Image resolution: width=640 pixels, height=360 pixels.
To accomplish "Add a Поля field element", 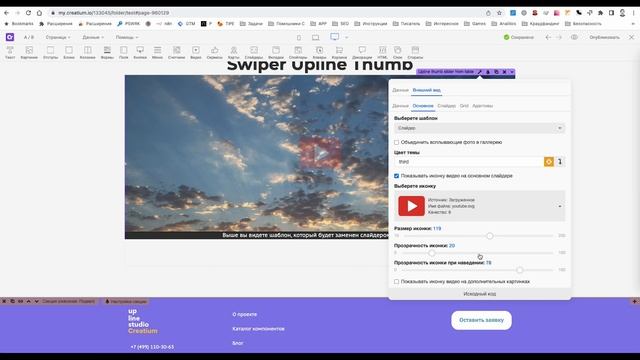I will 123,53.
